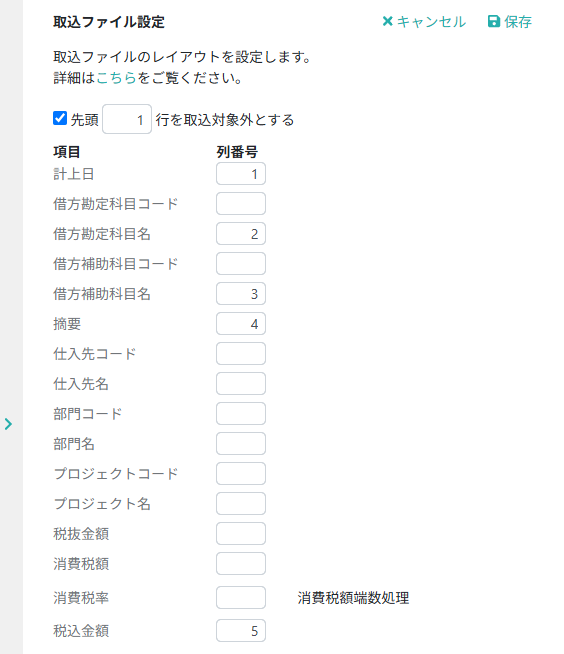Click the 部門名 column number field
Viewport: 564px width, 654px height.
(241, 443)
